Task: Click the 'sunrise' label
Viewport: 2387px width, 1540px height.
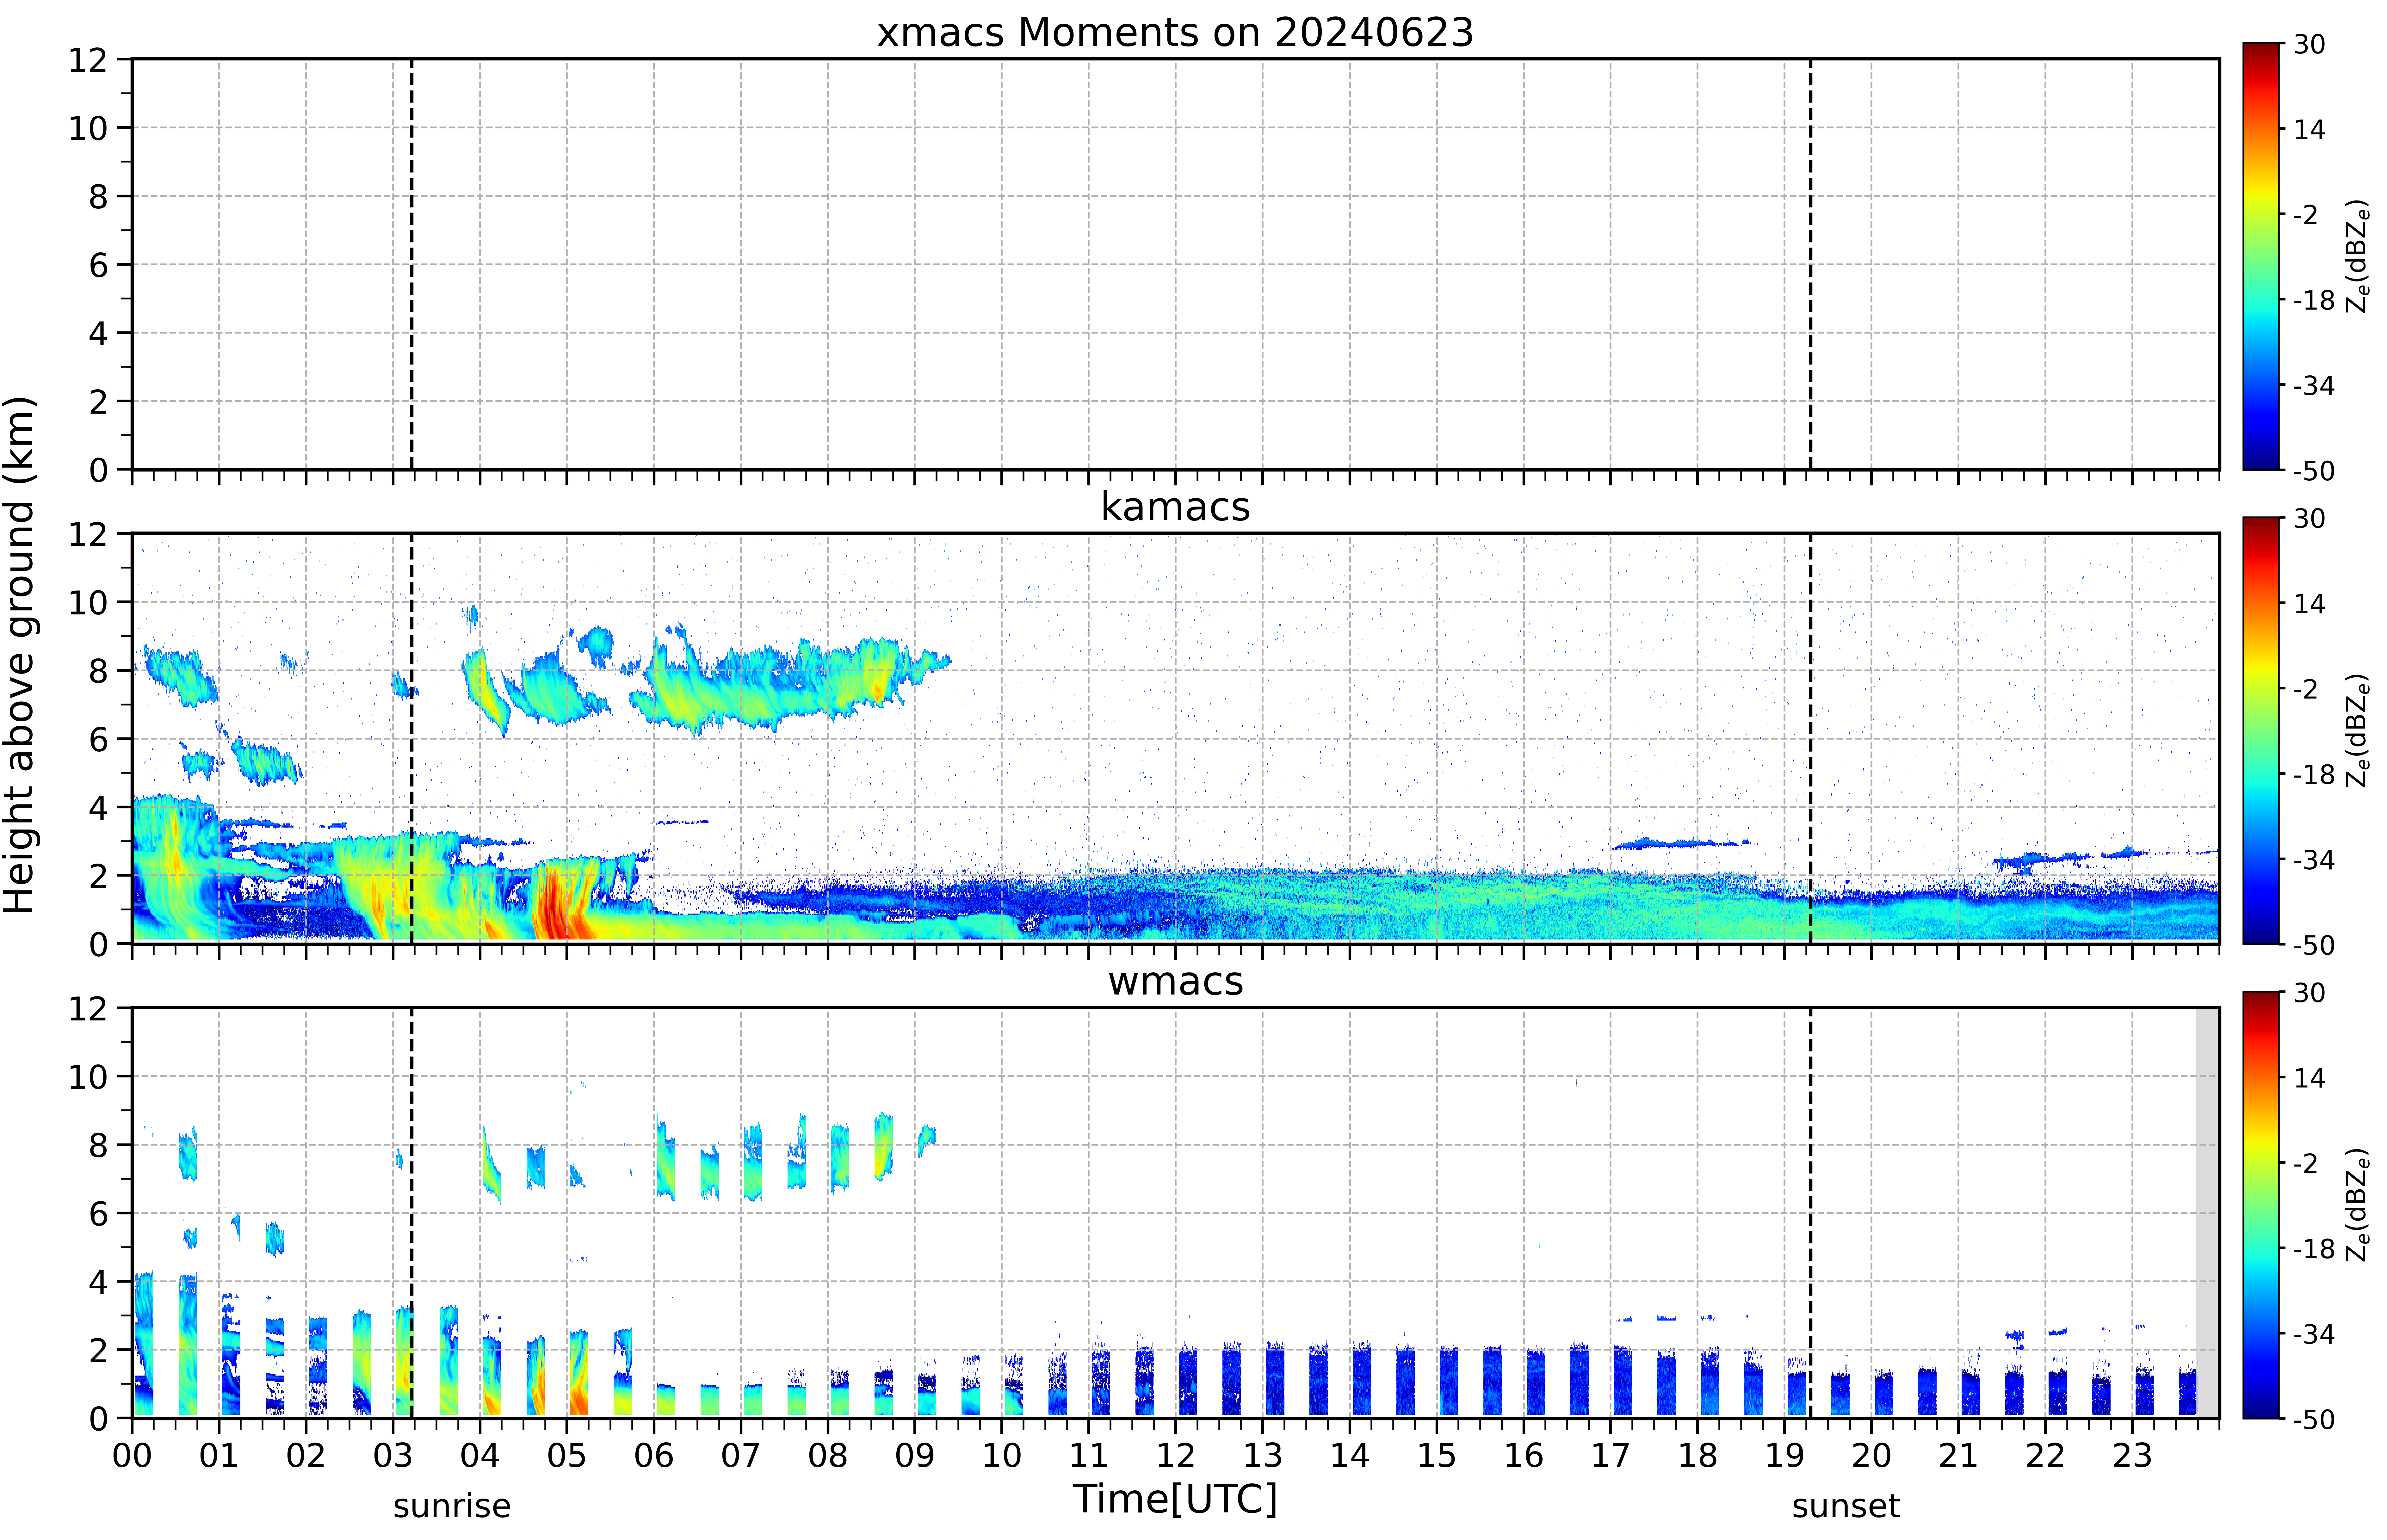Action: (x=452, y=1506)
